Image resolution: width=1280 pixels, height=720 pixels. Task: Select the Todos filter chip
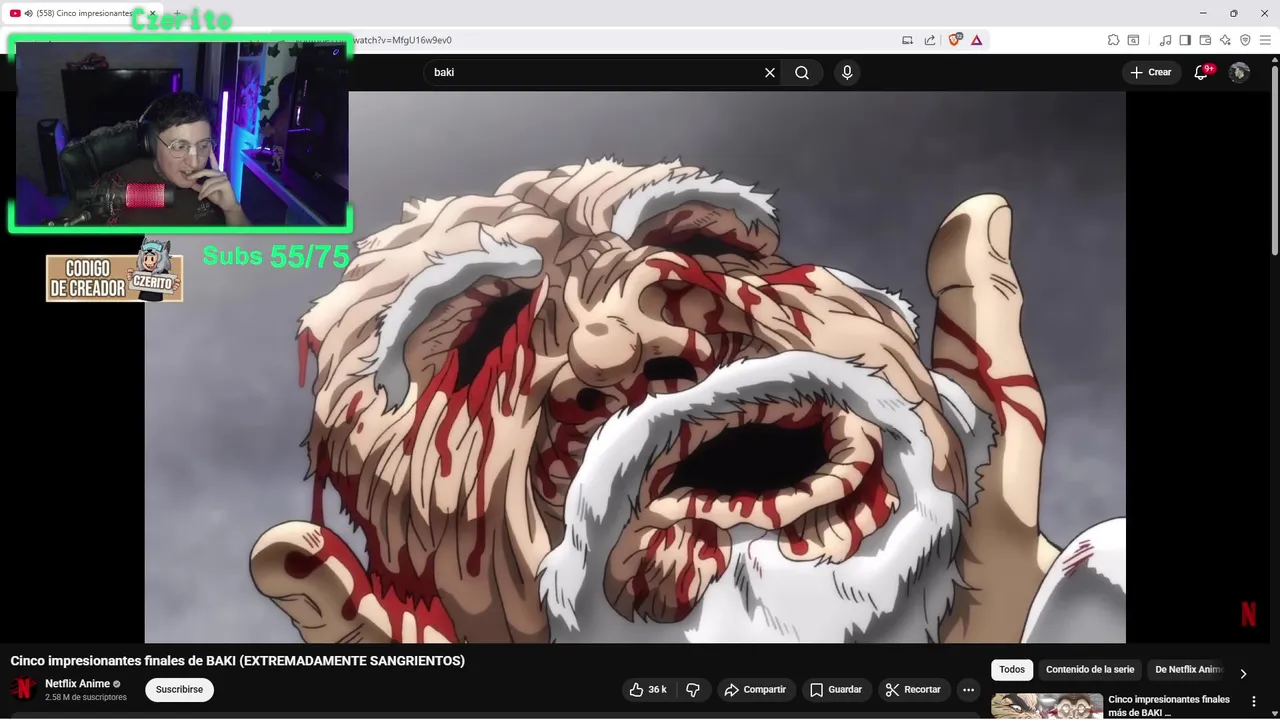[x=1012, y=670]
